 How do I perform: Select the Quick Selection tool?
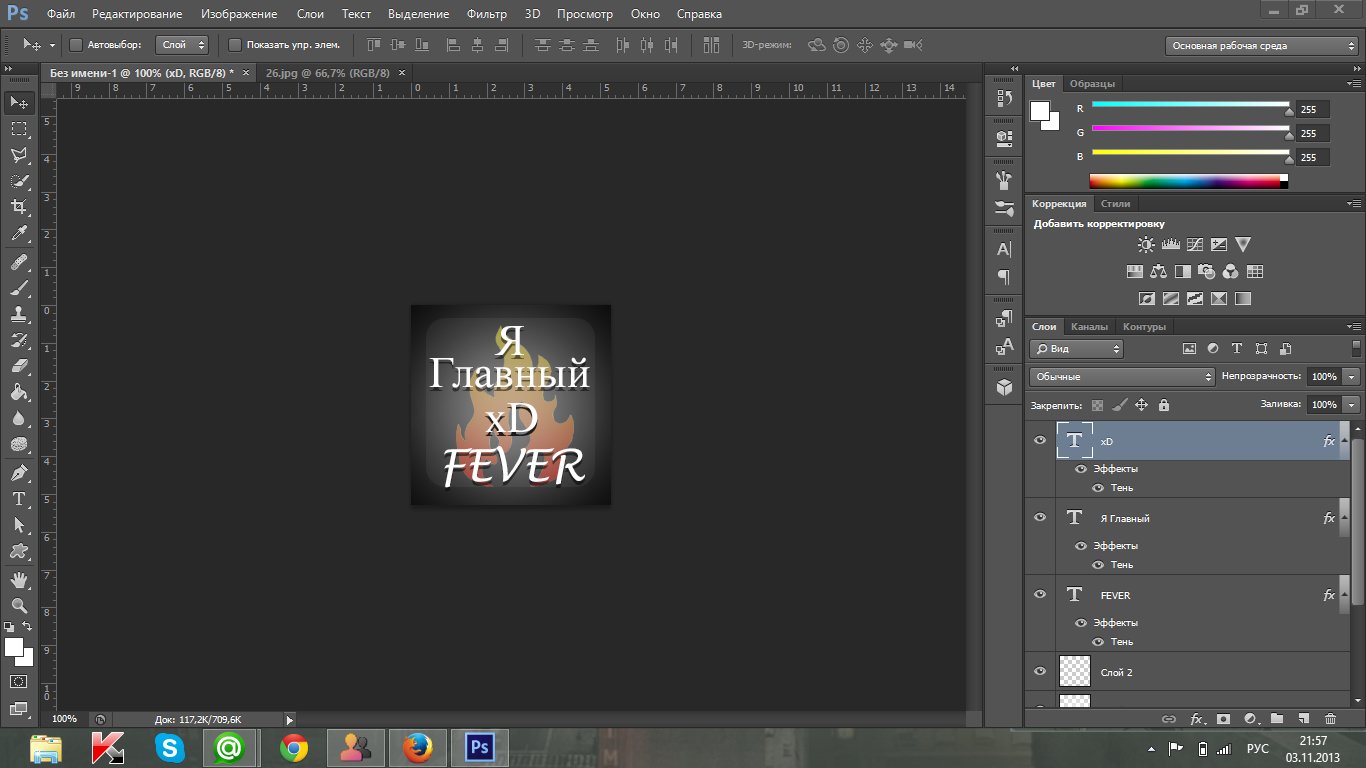pos(19,181)
